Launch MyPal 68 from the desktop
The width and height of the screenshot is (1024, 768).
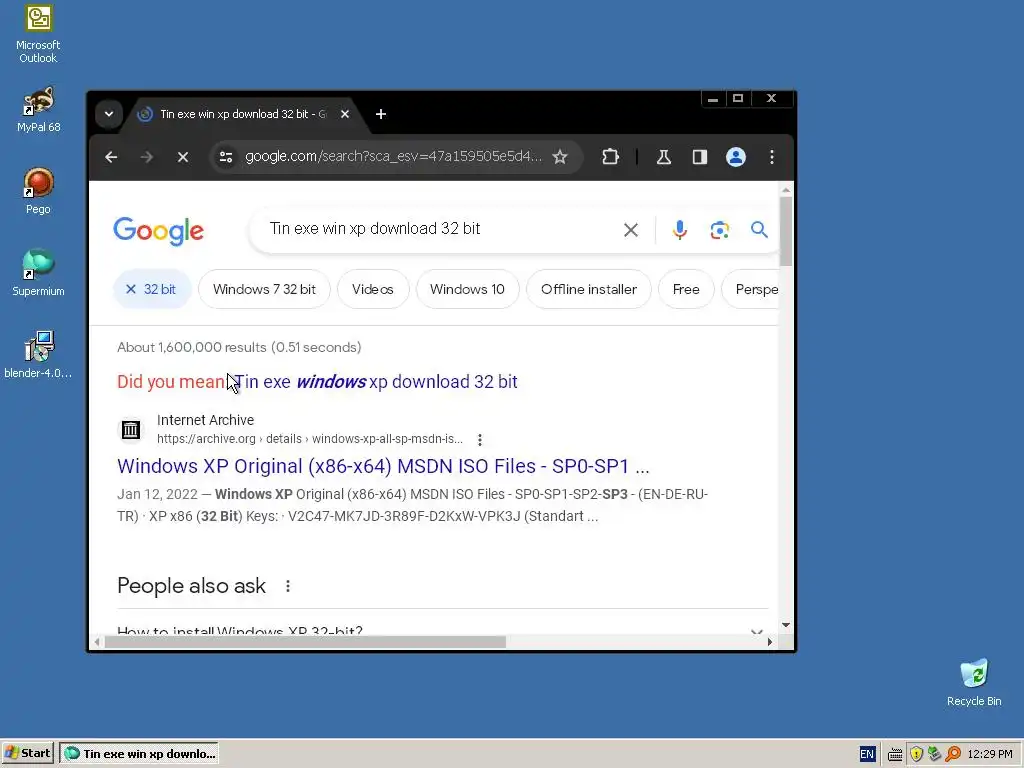pyautogui.click(x=38, y=109)
